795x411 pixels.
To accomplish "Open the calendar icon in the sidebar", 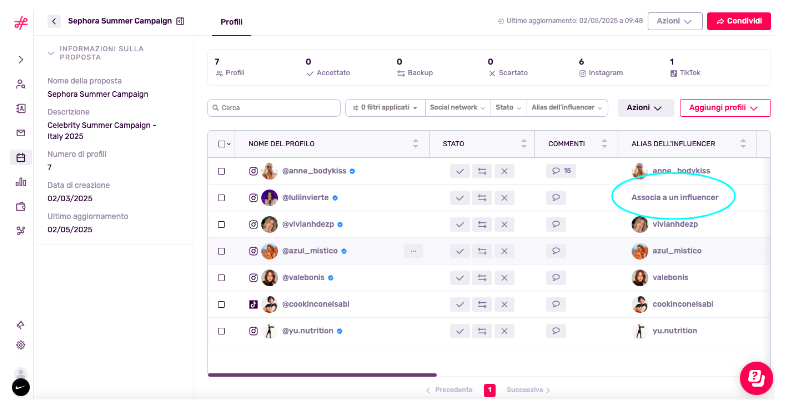I will [21, 158].
